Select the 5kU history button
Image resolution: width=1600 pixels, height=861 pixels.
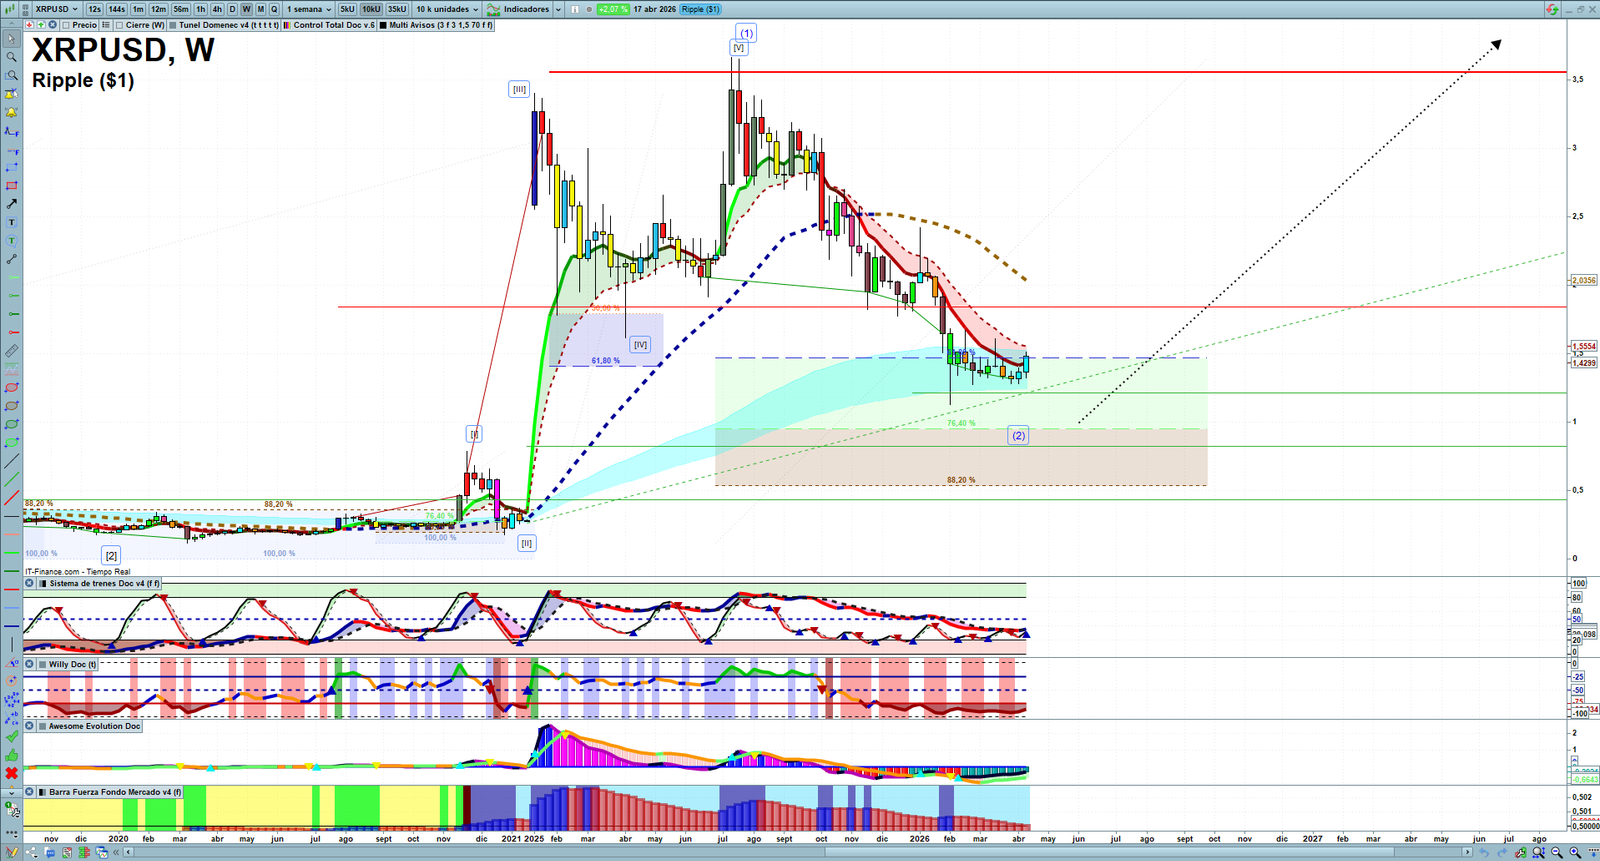click(x=347, y=9)
